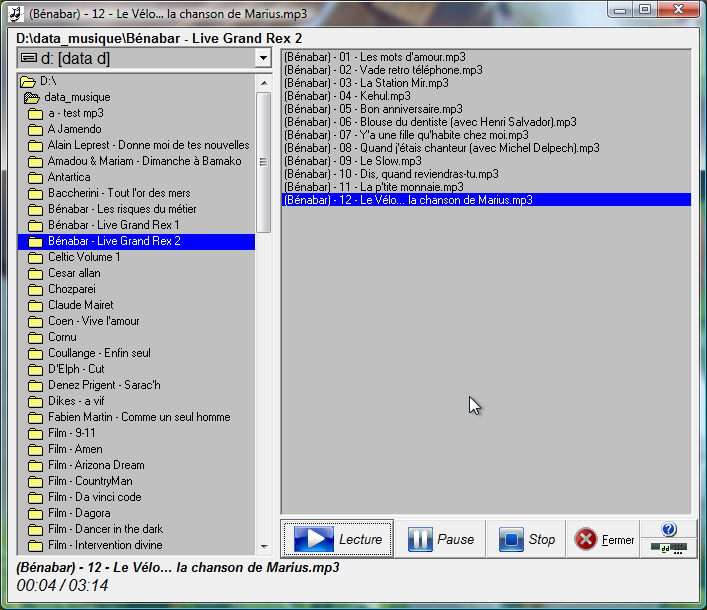Screen dimensions: 707x610
Task: Click the folder icon for Coen - Vive l'amour
Action: tap(35, 321)
